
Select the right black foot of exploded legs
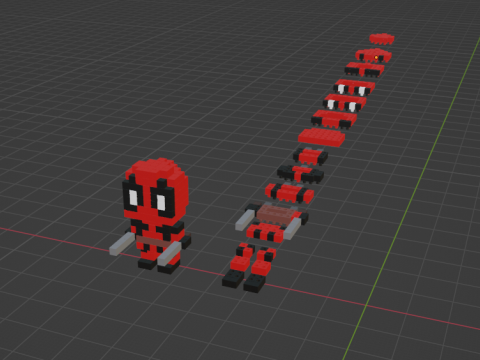254,283
